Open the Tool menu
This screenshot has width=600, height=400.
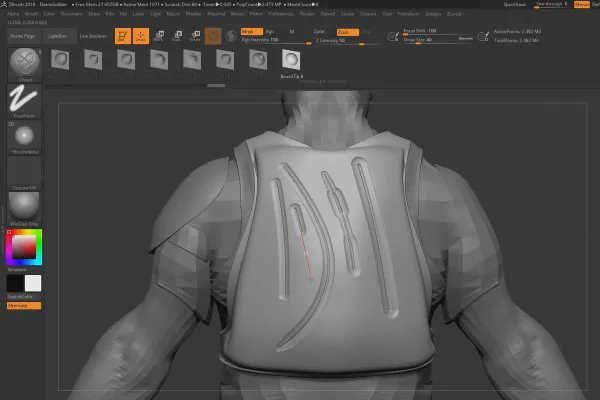point(387,14)
